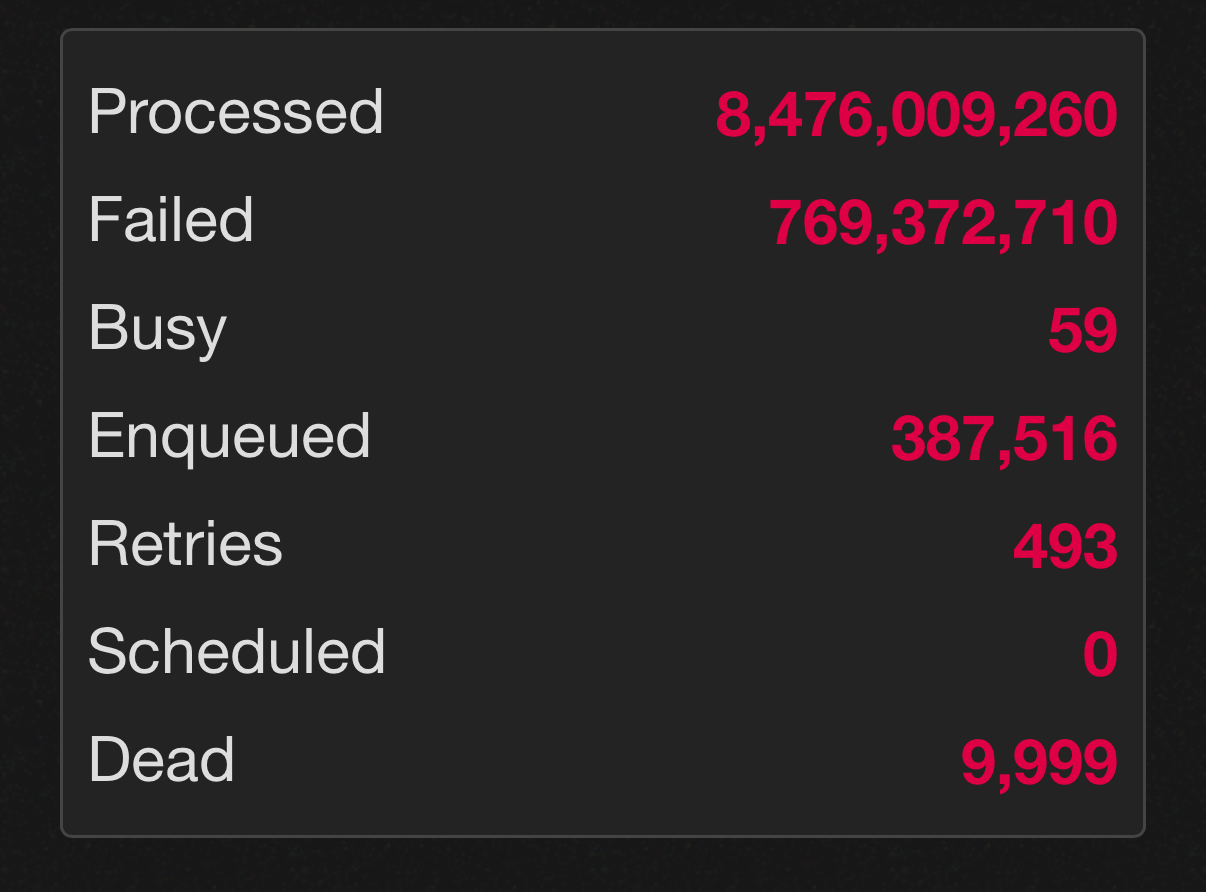The image size is (1206, 892).
Task: Click empty space in the Failed row
Action: [x=511, y=221]
